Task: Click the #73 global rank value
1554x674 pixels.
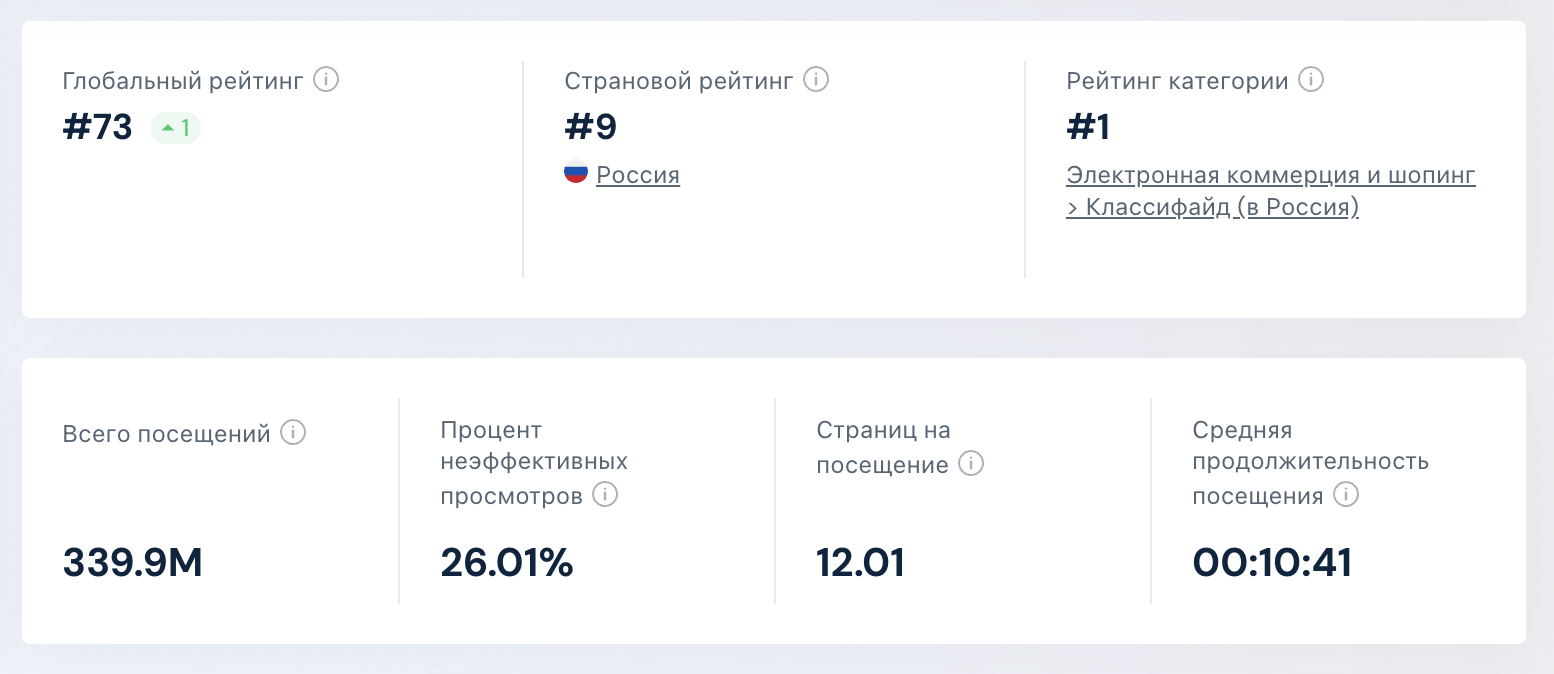Action: pyautogui.click(x=98, y=128)
